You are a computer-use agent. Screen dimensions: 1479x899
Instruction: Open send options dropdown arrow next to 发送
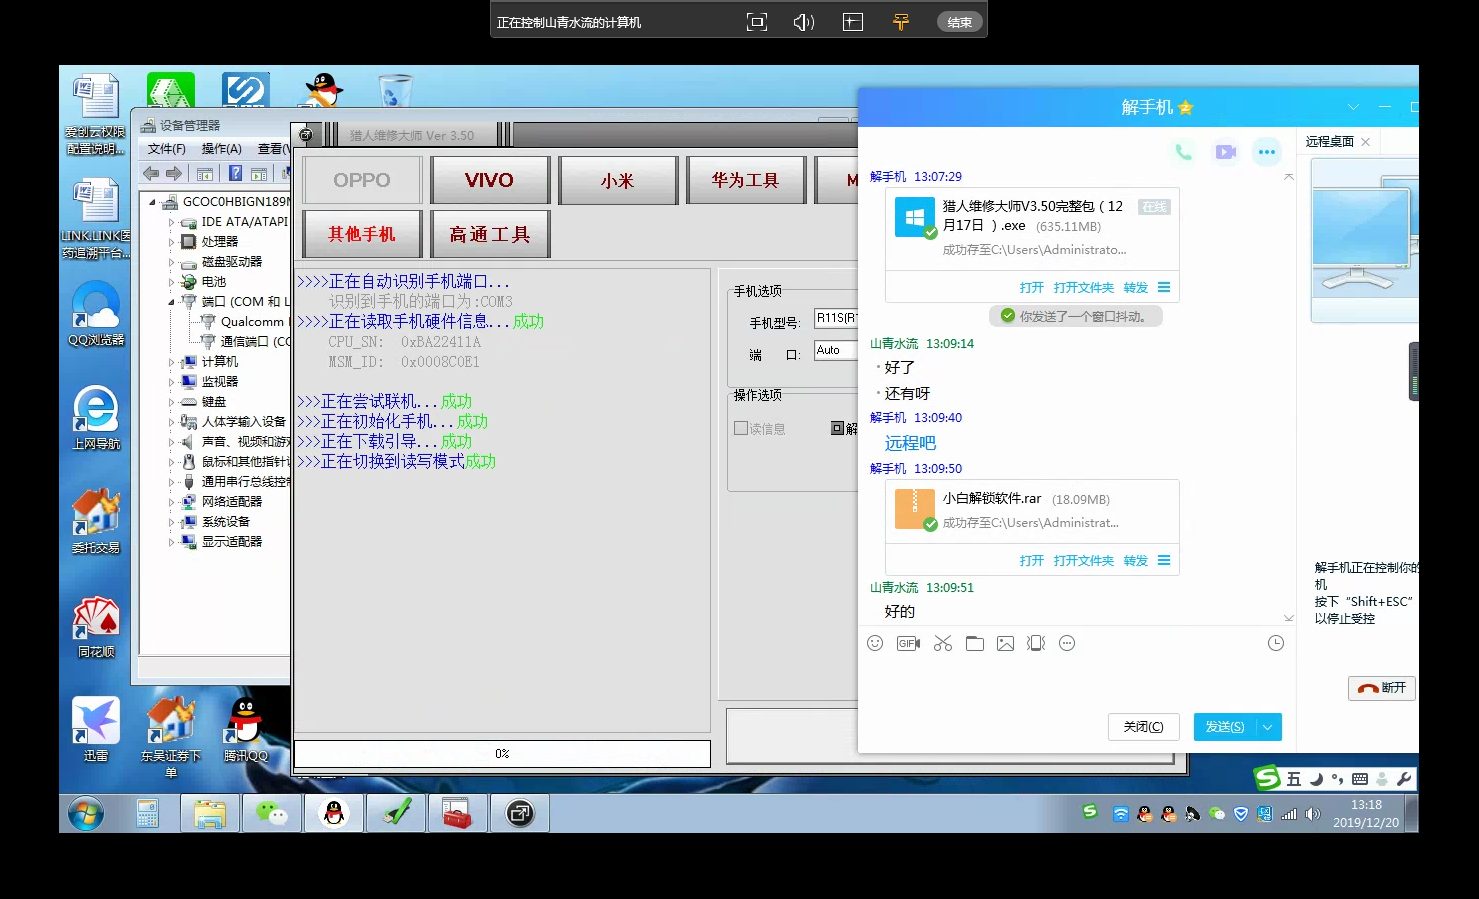point(1268,727)
